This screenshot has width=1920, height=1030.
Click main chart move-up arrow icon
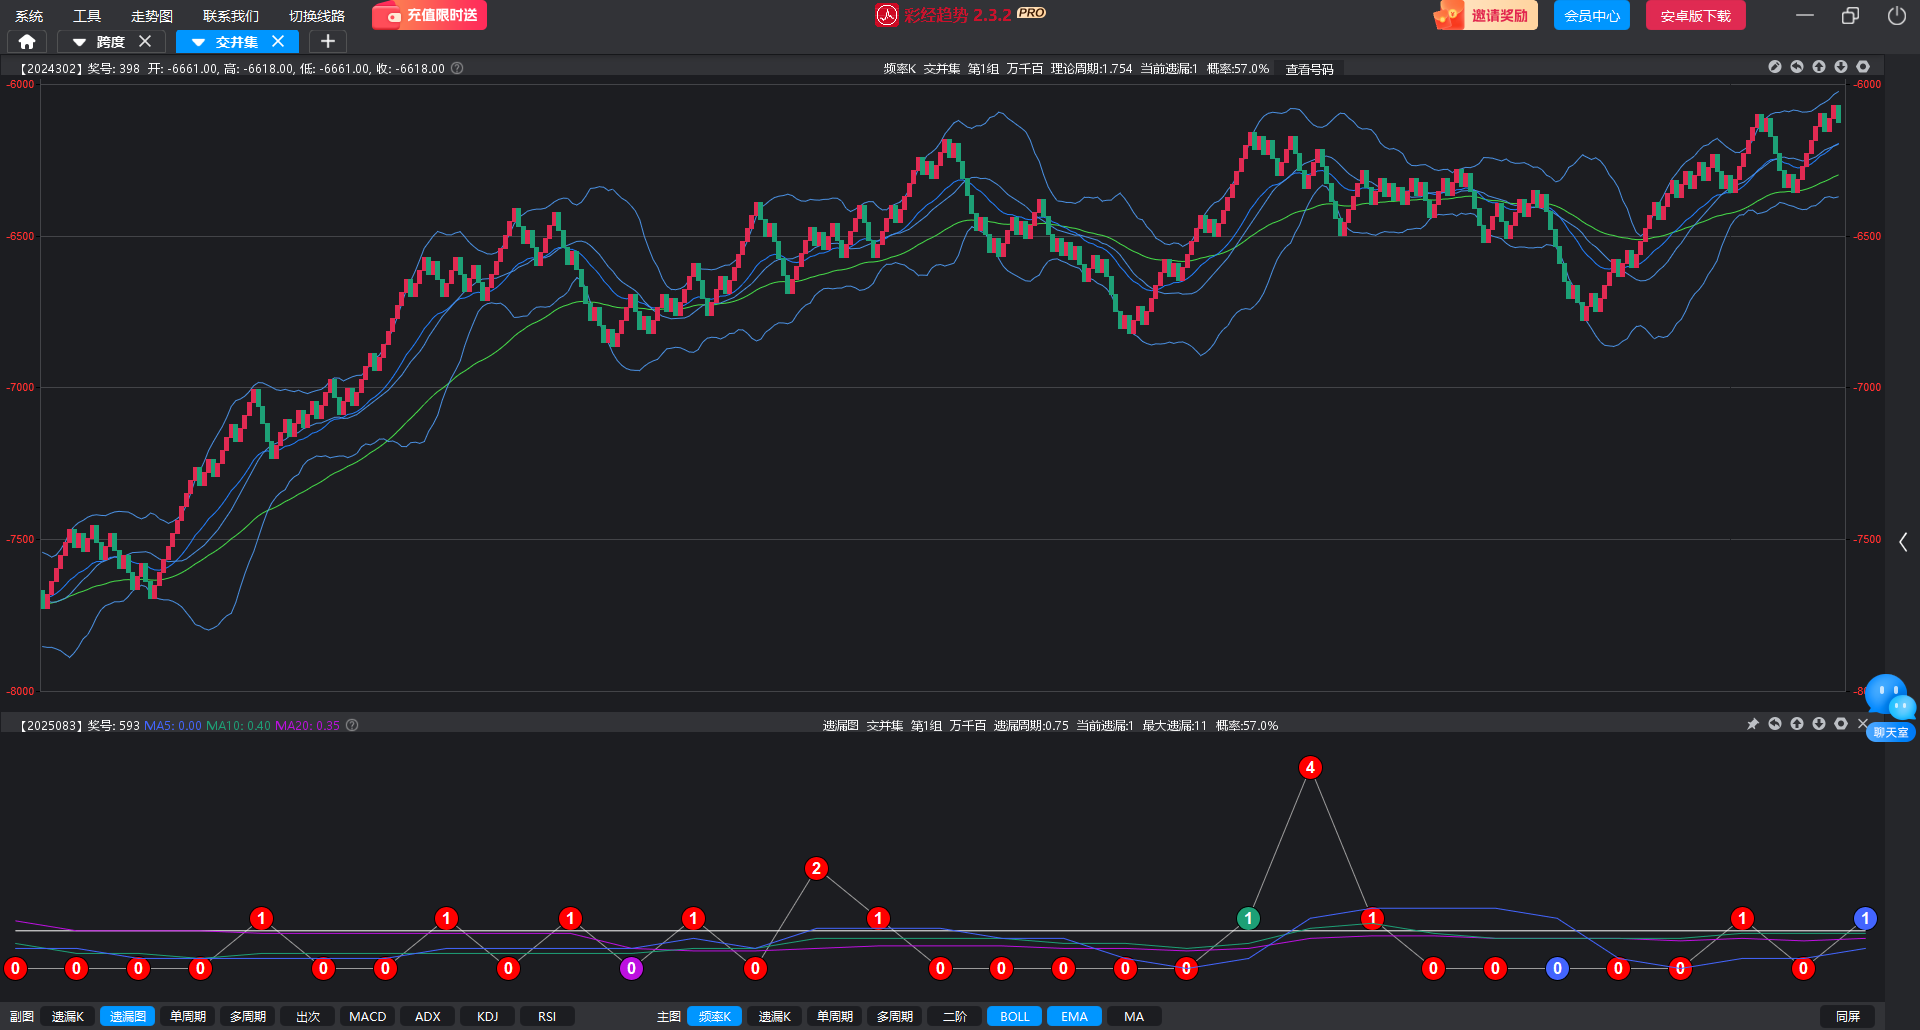(1819, 67)
